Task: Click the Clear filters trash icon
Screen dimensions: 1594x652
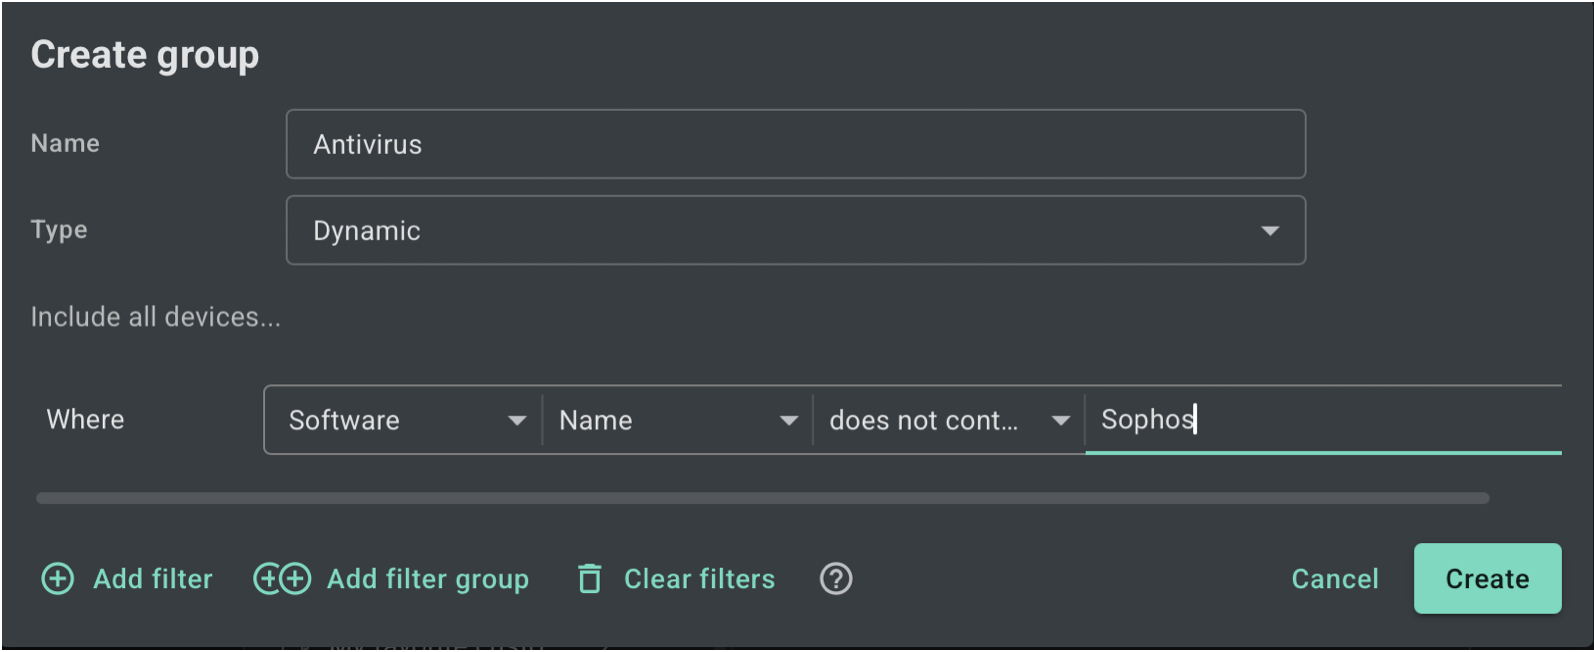Action: point(590,579)
